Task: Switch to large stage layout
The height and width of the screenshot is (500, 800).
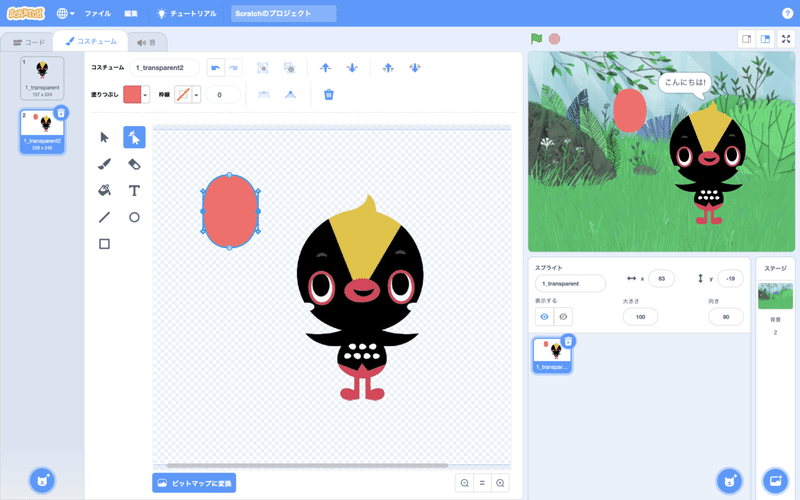Action: (765, 39)
